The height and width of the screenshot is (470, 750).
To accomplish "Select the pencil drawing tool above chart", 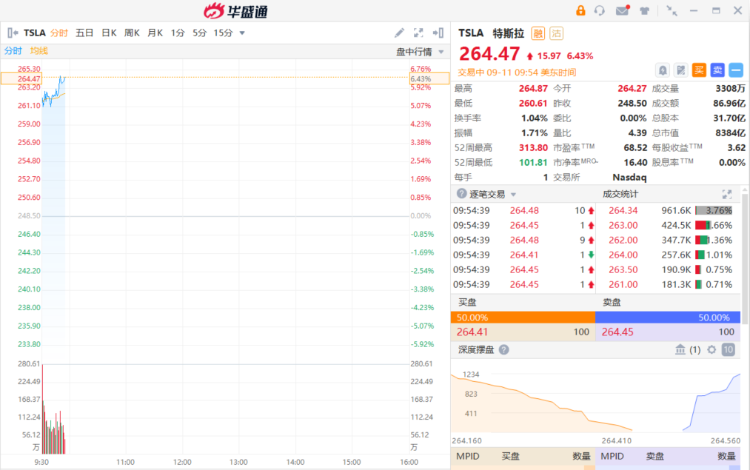I will click(x=400, y=32).
